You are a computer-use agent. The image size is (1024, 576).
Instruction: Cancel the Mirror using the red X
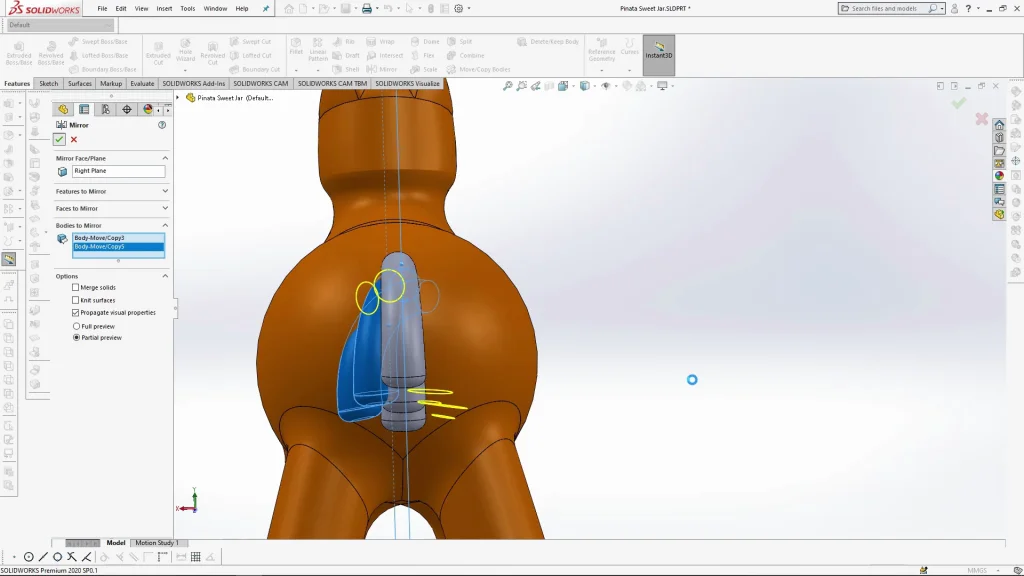74,140
